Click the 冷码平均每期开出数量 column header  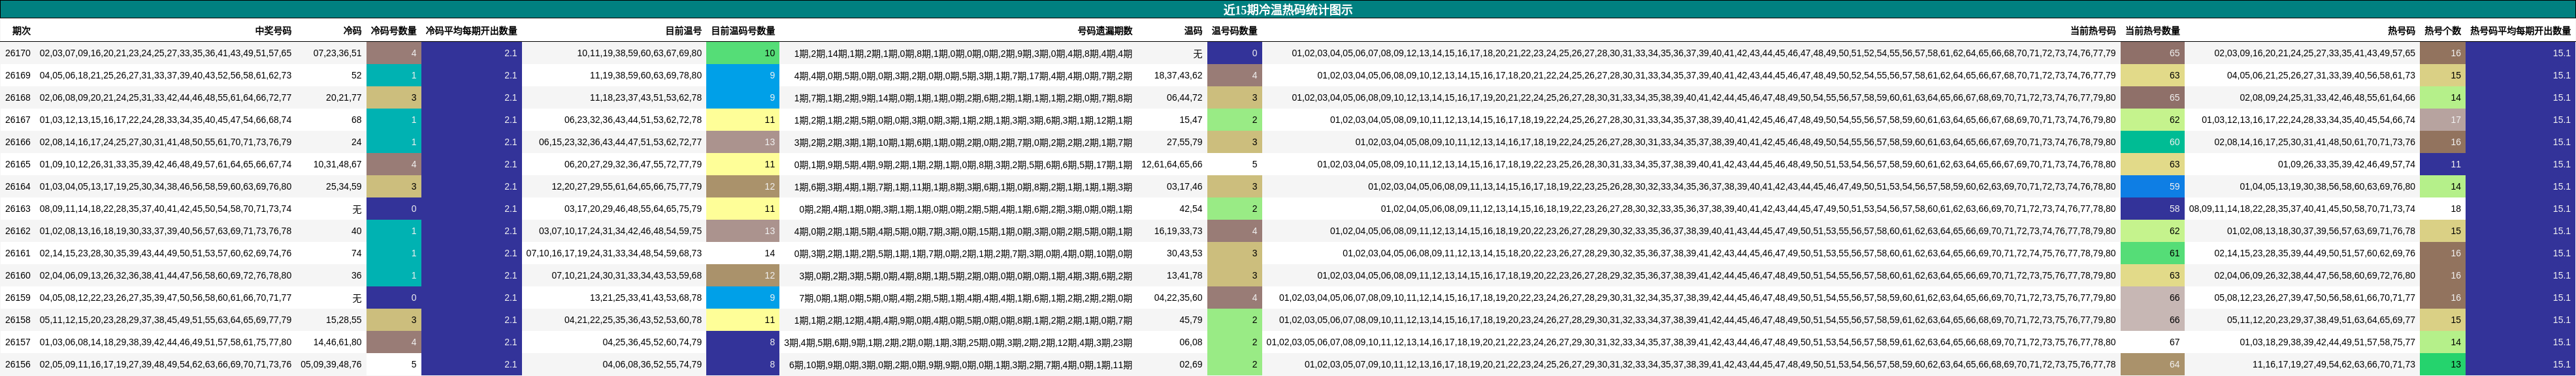coord(471,31)
